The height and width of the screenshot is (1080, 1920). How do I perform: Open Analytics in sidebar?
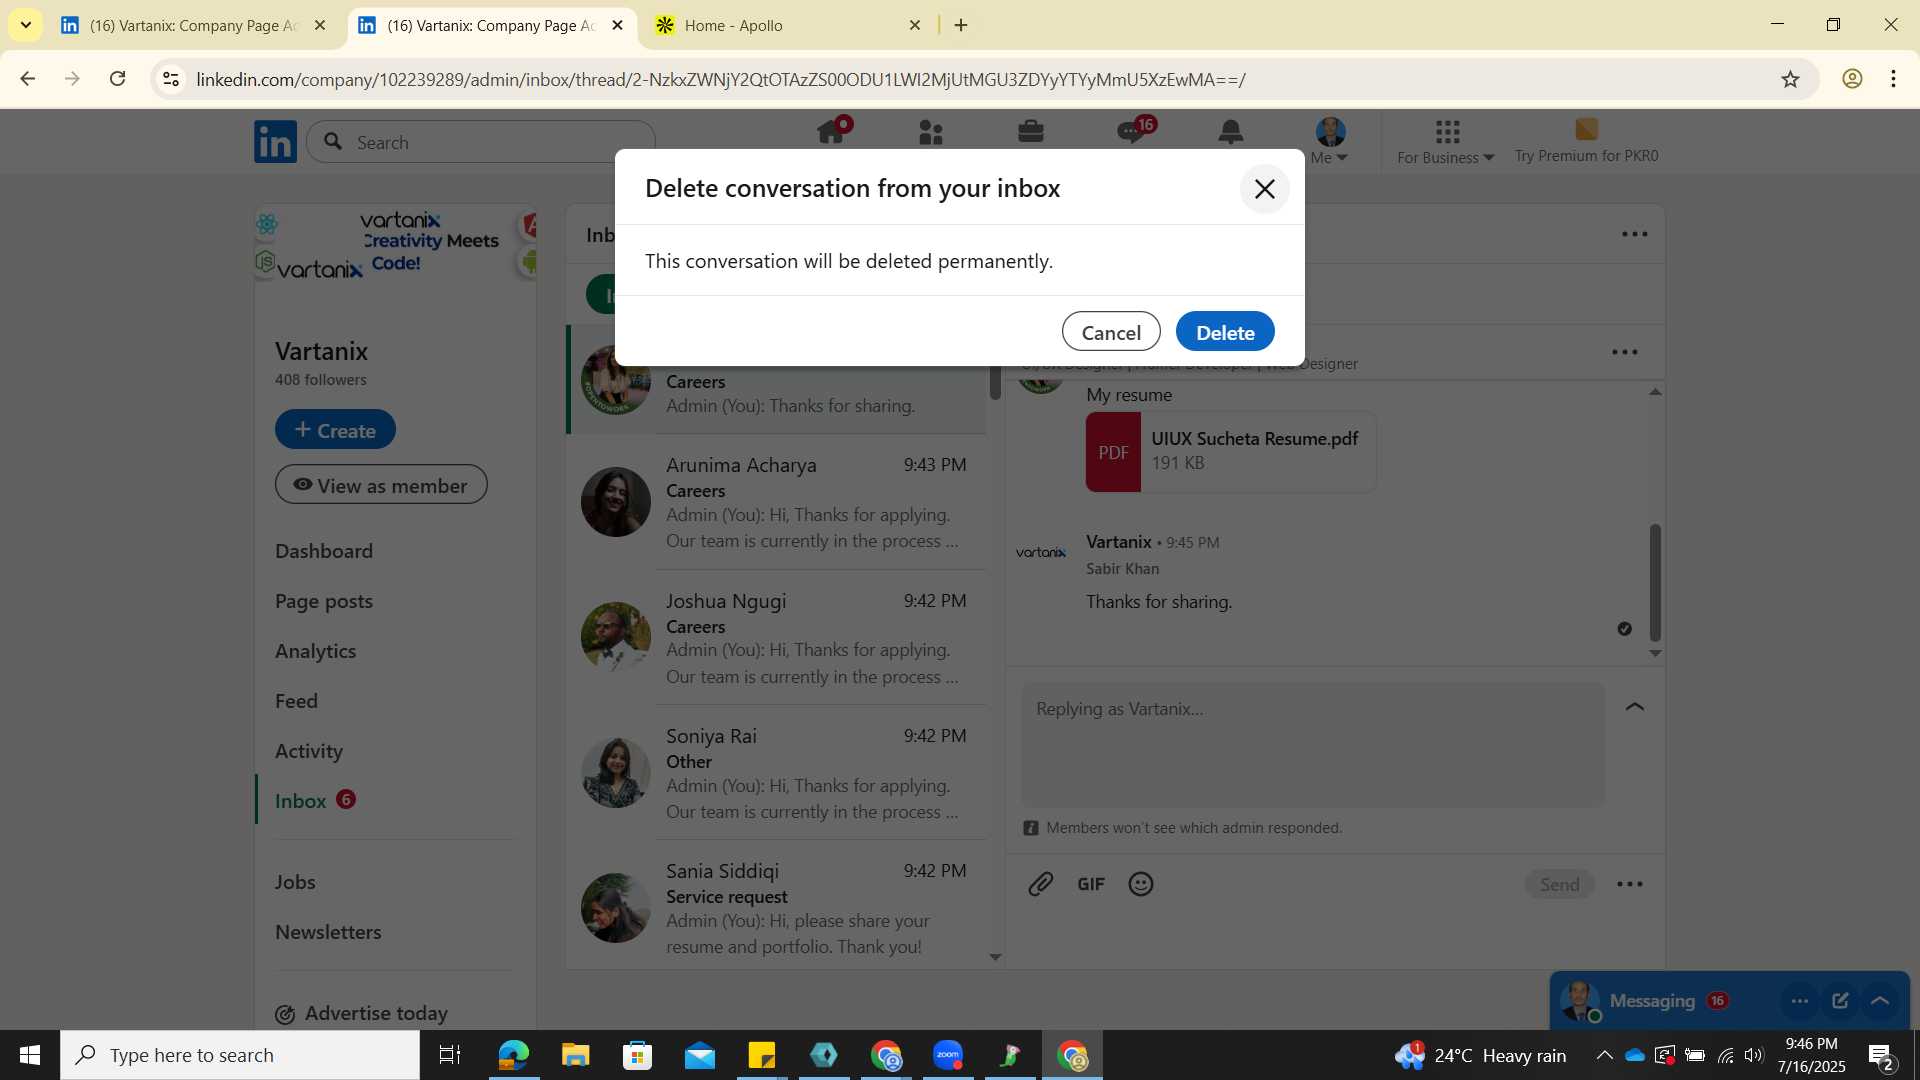pos(316,651)
